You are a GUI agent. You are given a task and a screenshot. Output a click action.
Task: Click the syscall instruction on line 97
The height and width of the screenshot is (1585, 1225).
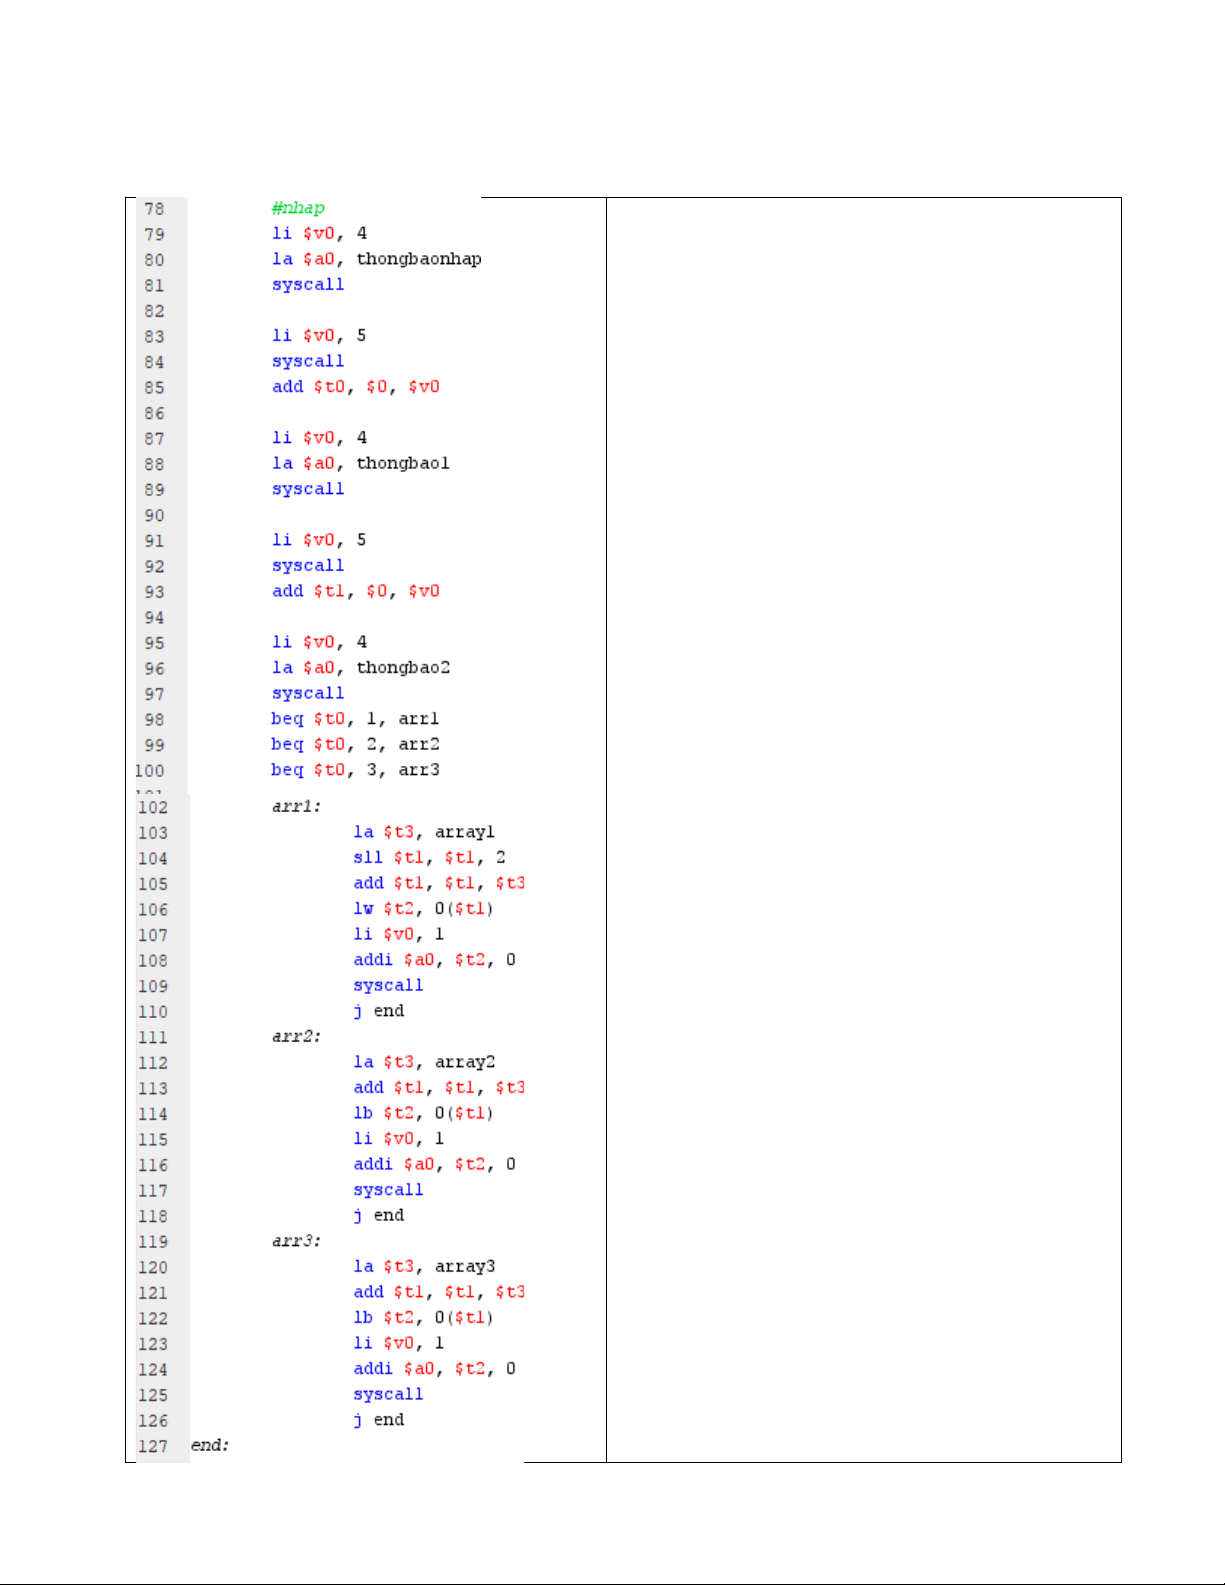[308, 693]
